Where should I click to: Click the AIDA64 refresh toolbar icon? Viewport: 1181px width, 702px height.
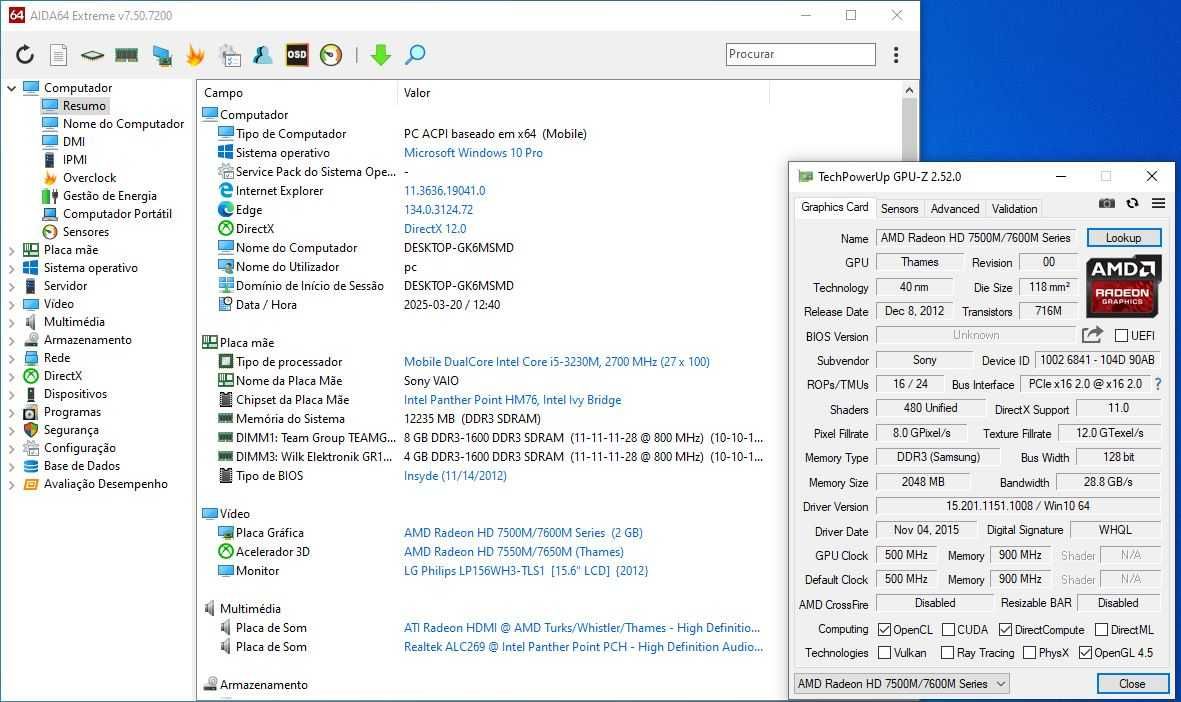tap(25, 54)
